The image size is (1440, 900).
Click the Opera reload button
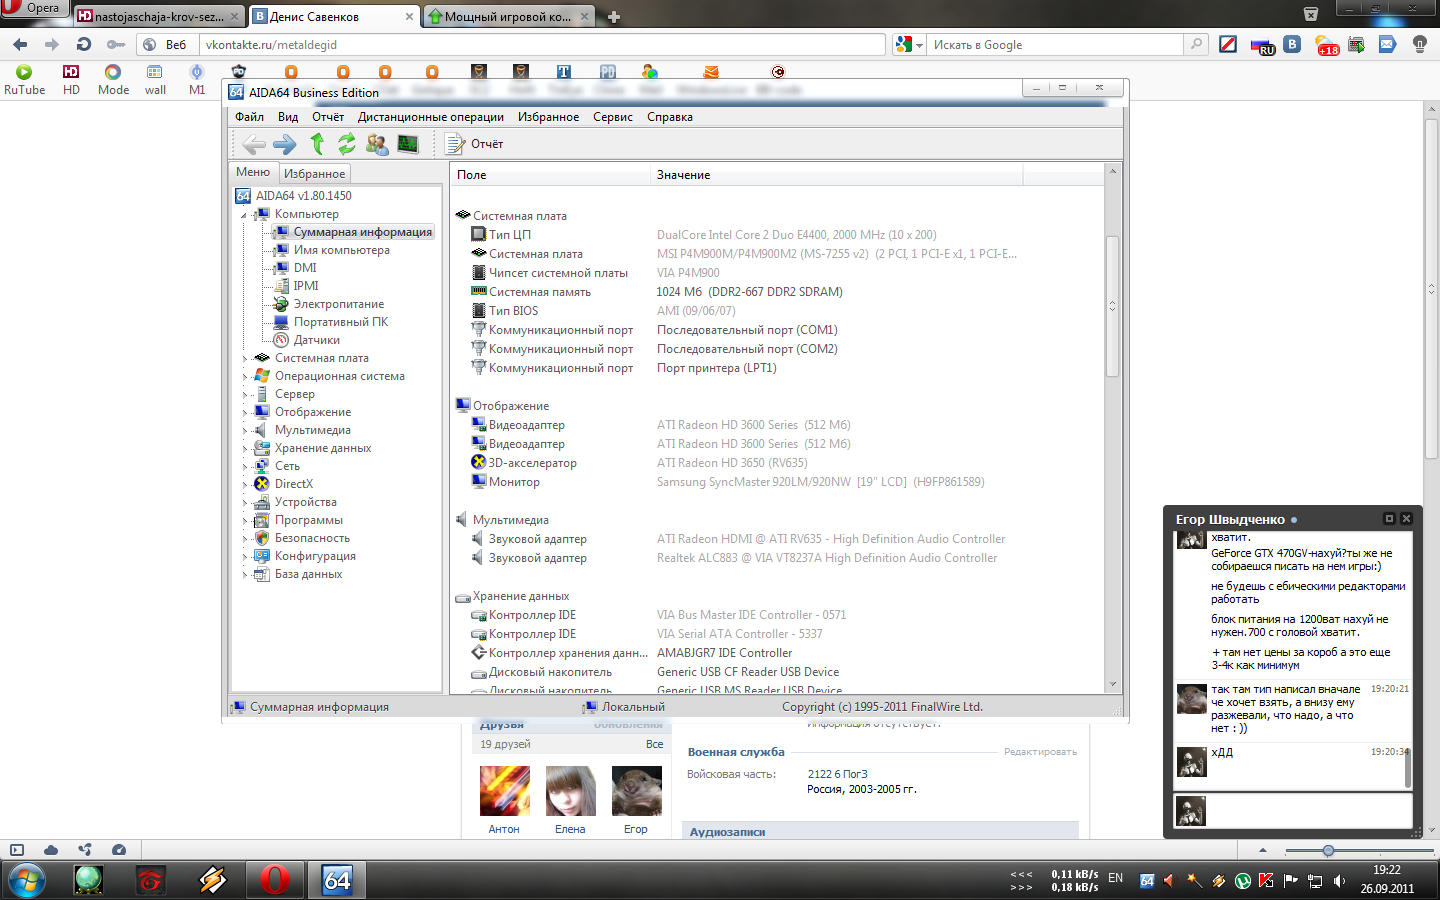[x=84, y=44]
